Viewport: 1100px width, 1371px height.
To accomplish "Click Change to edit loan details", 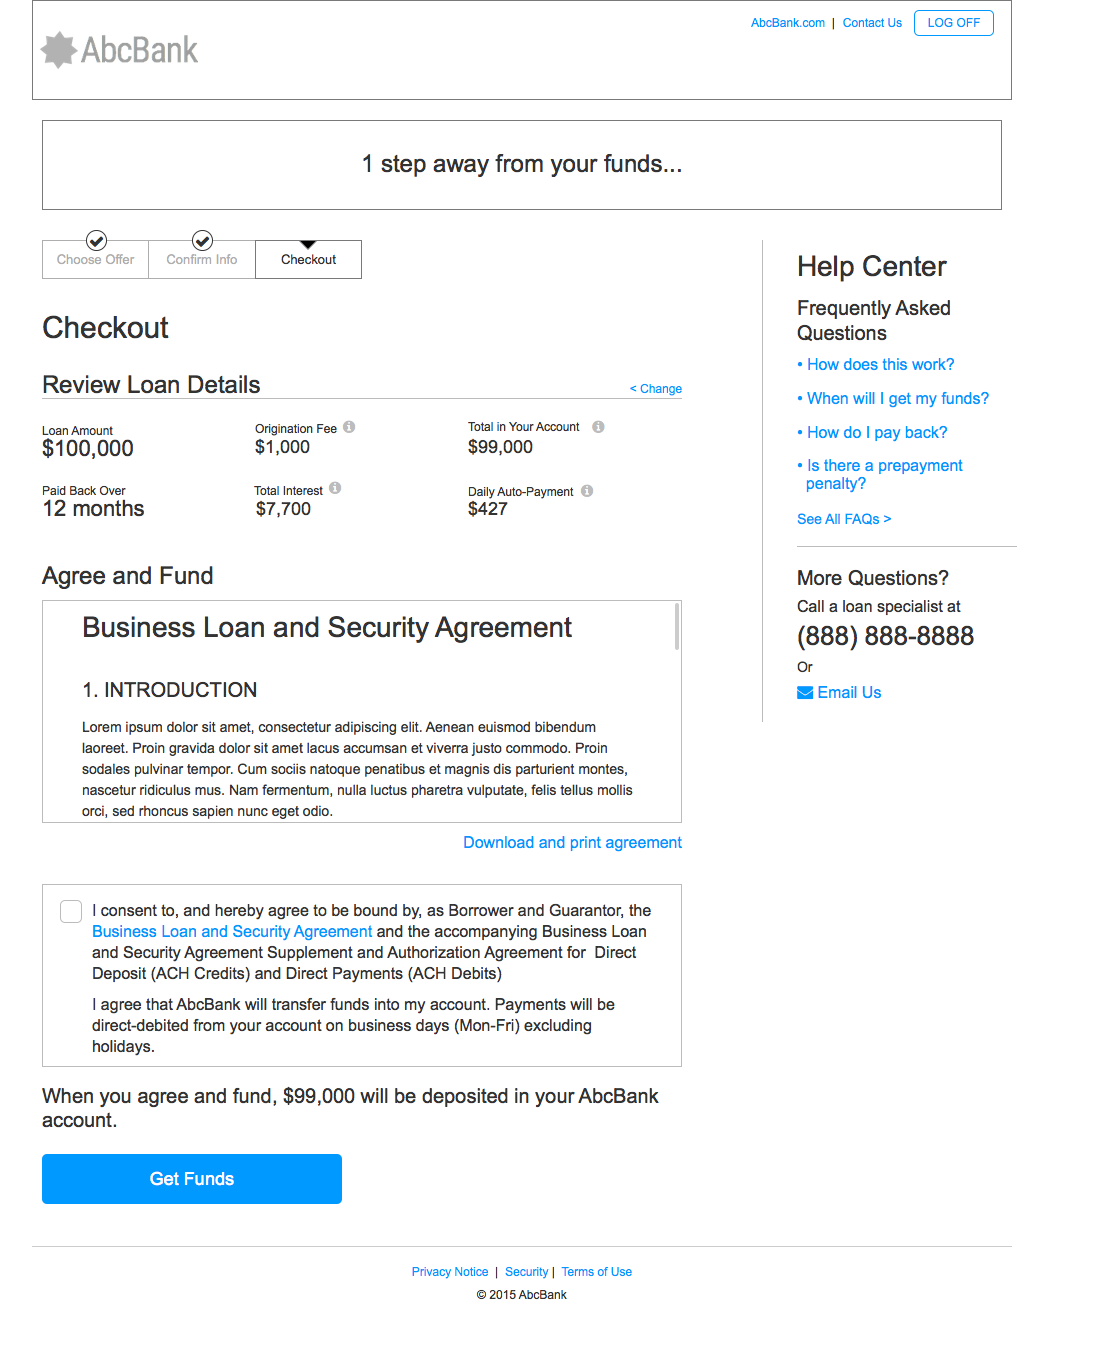I will click(x=656, y=389).
